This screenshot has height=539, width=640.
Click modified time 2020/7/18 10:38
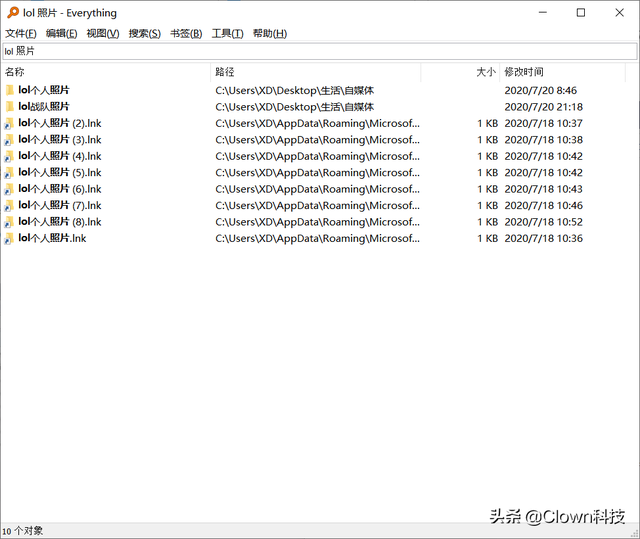(x=544, y=140)
